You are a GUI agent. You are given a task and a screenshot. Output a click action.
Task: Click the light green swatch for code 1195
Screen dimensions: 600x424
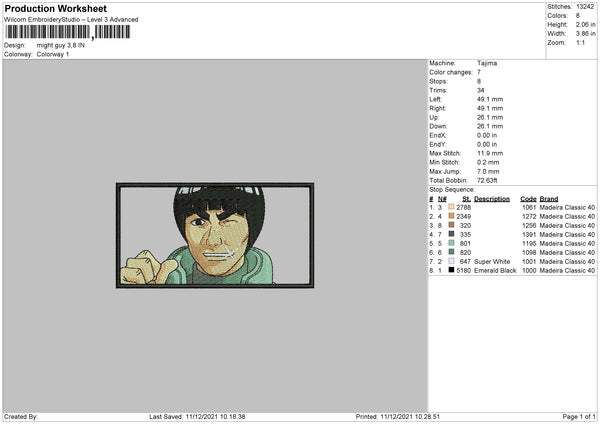pos(451,243)
